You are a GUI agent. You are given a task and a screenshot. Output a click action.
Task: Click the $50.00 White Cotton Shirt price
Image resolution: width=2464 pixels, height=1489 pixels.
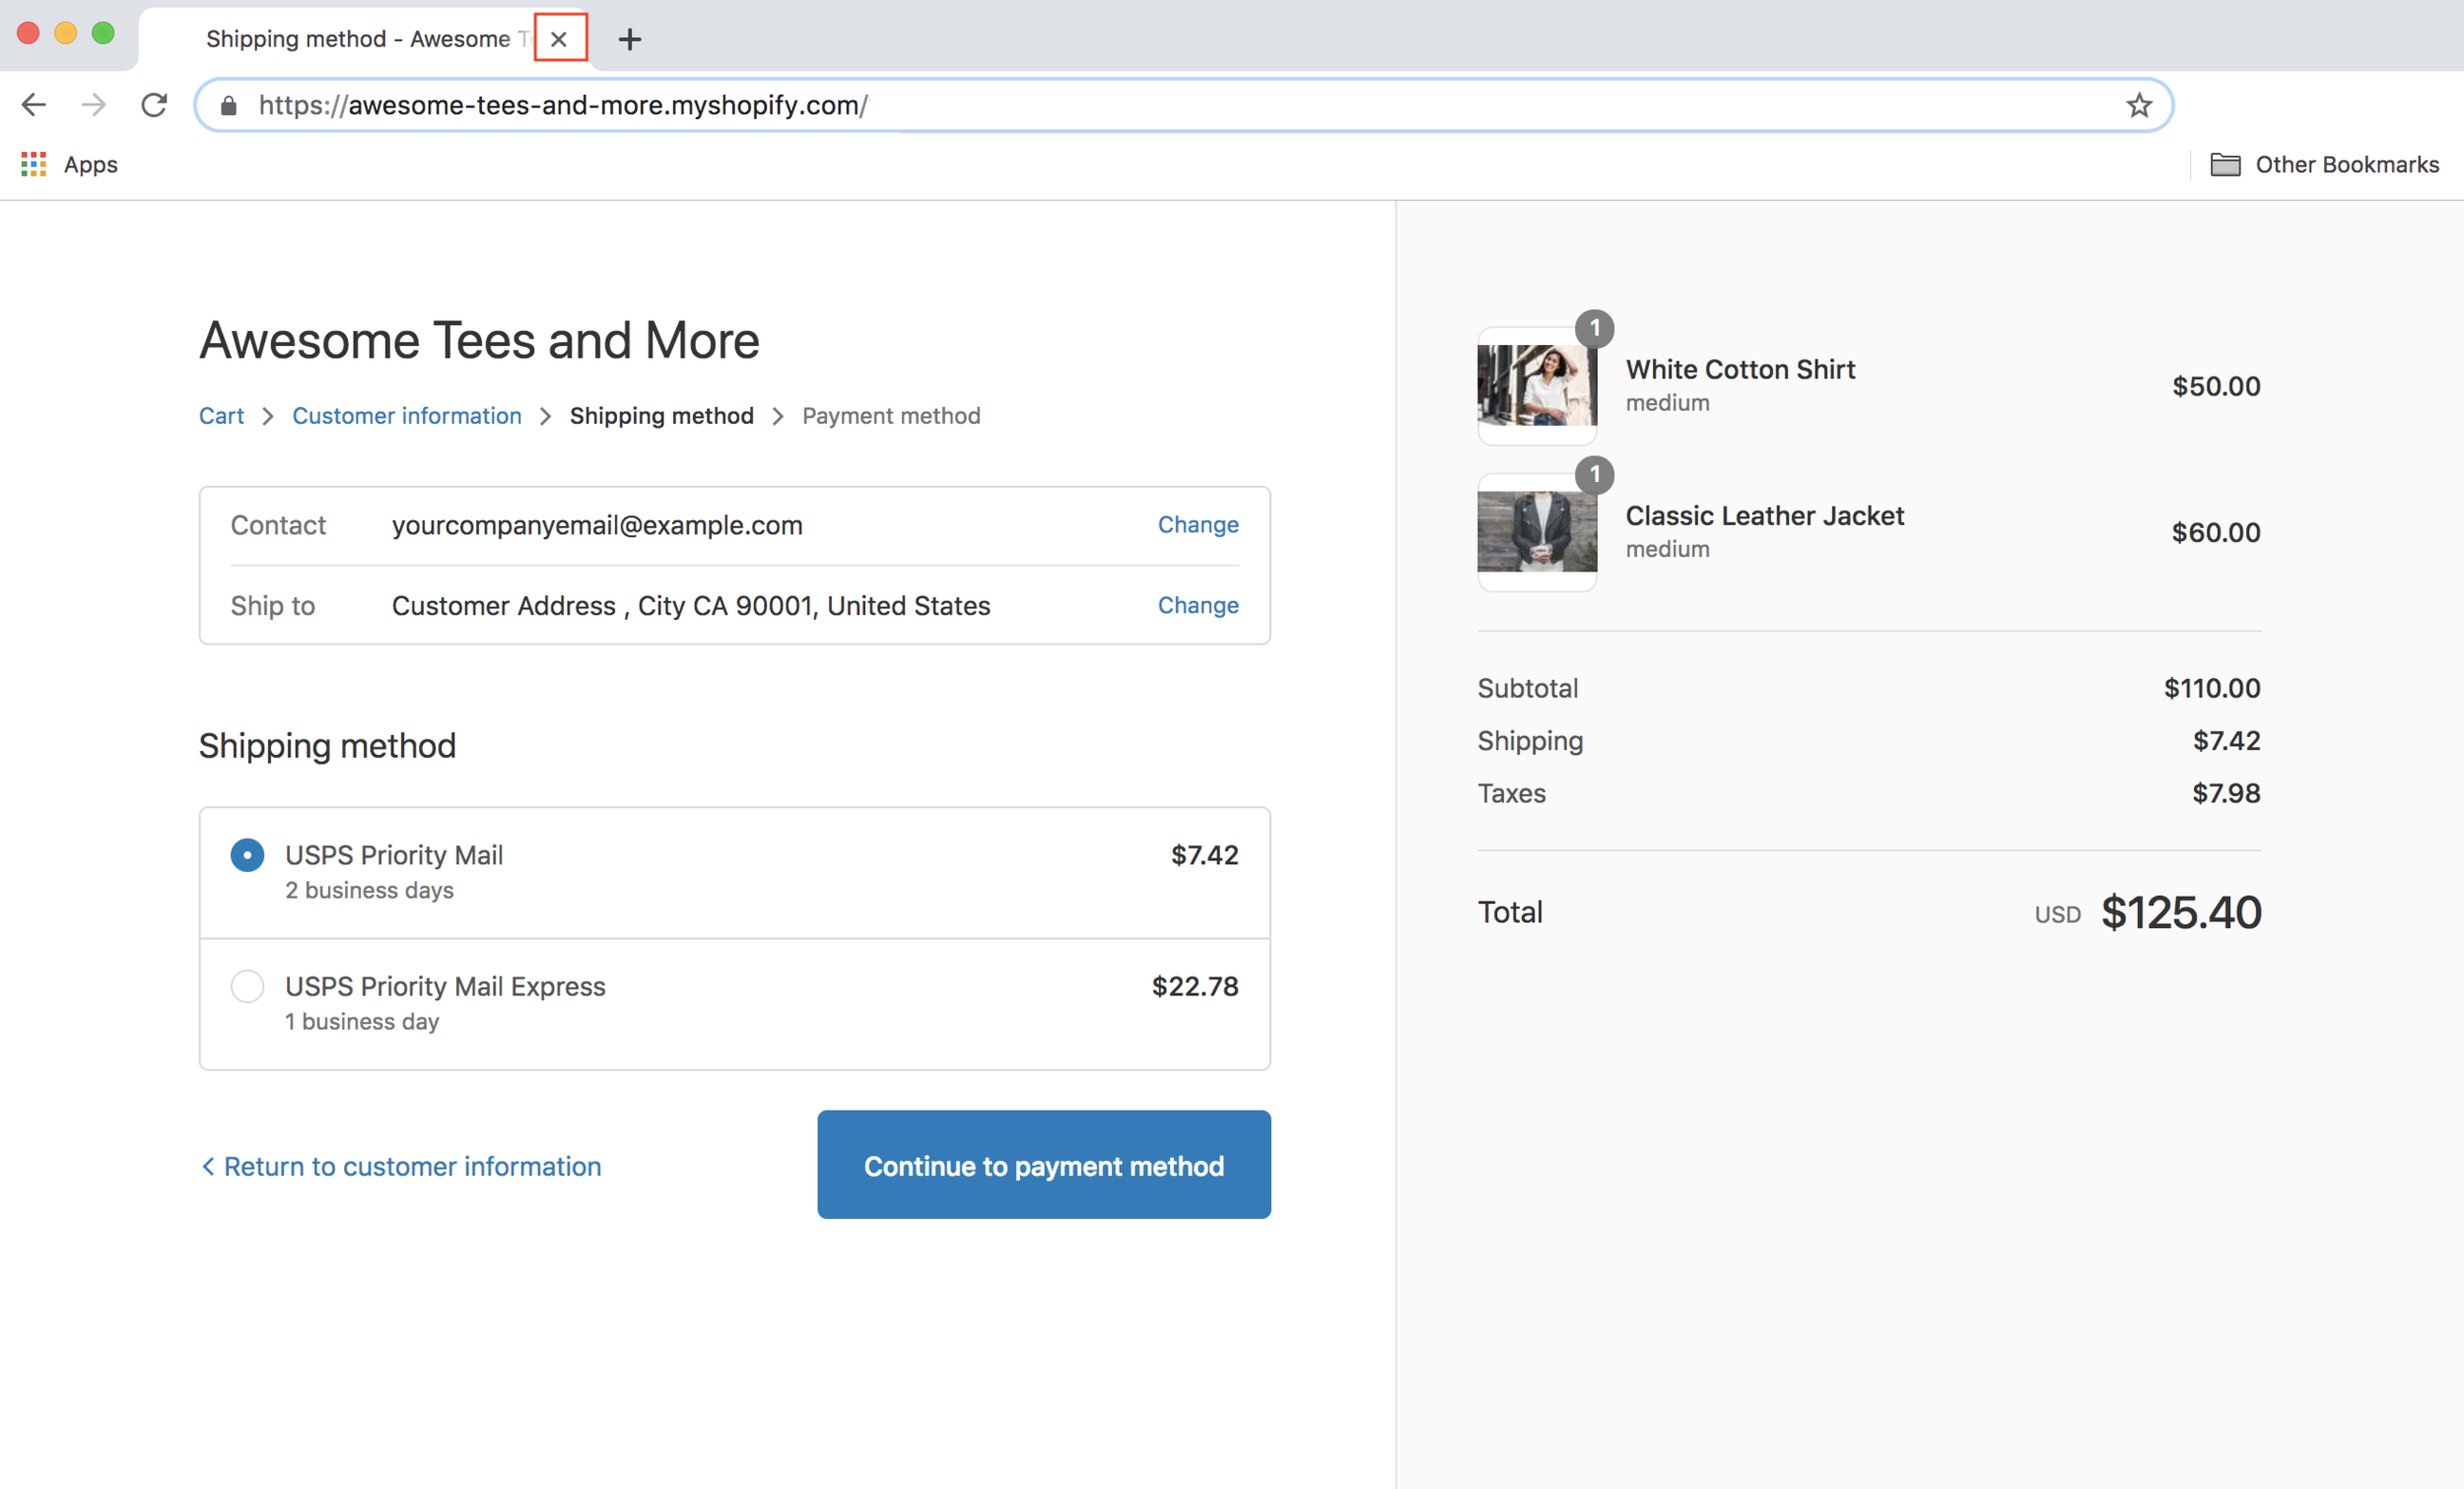2216,386
